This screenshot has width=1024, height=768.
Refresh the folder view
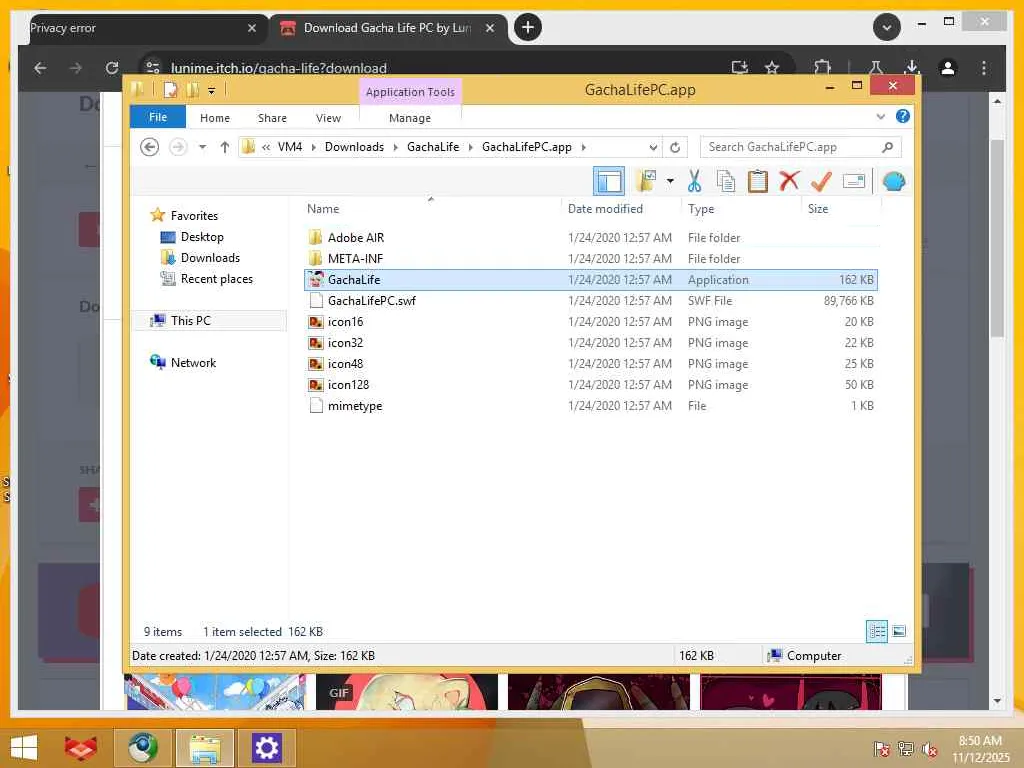pos(675,147)
